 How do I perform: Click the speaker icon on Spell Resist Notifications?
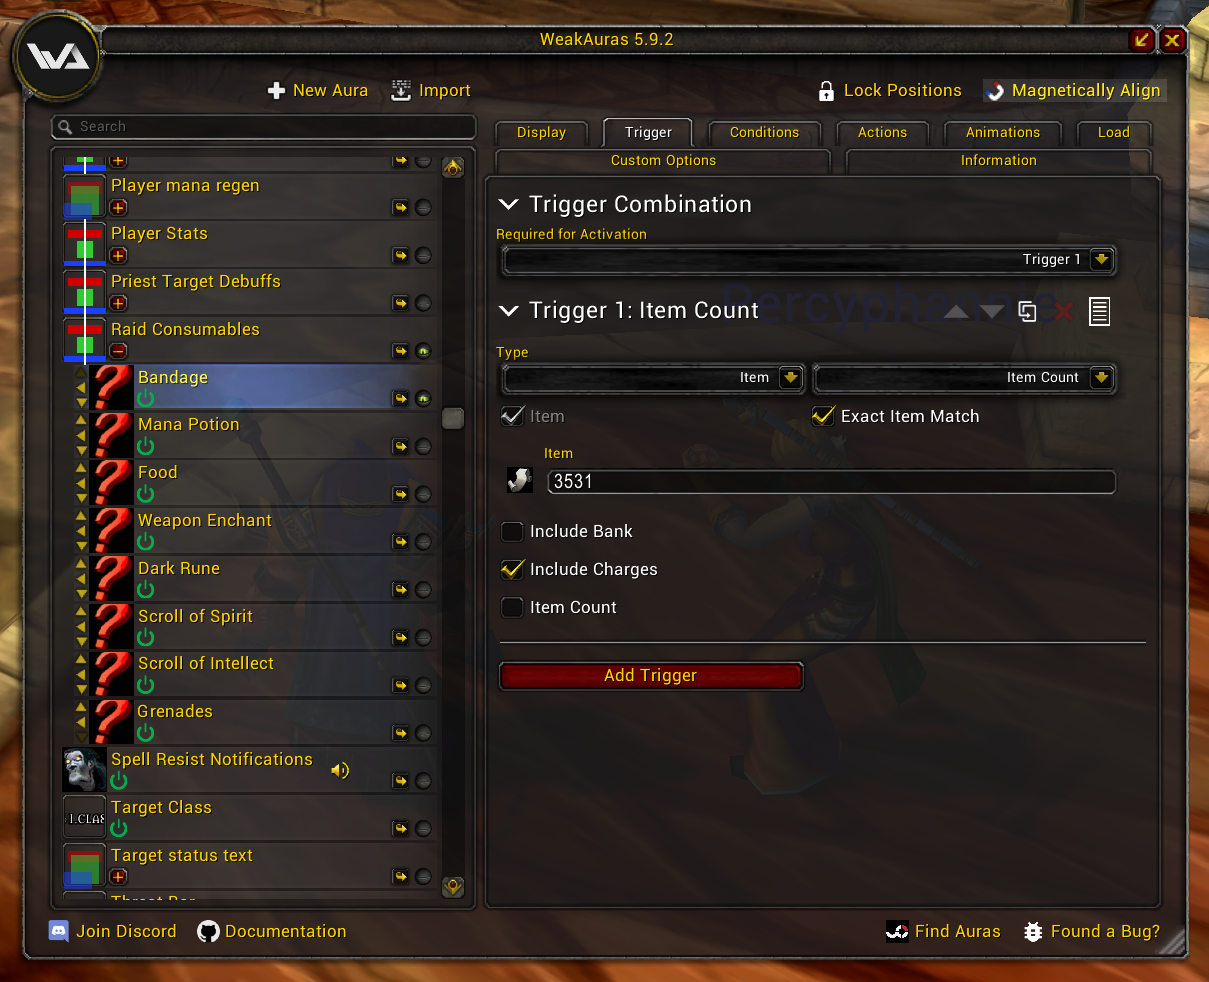click(340, 770)
